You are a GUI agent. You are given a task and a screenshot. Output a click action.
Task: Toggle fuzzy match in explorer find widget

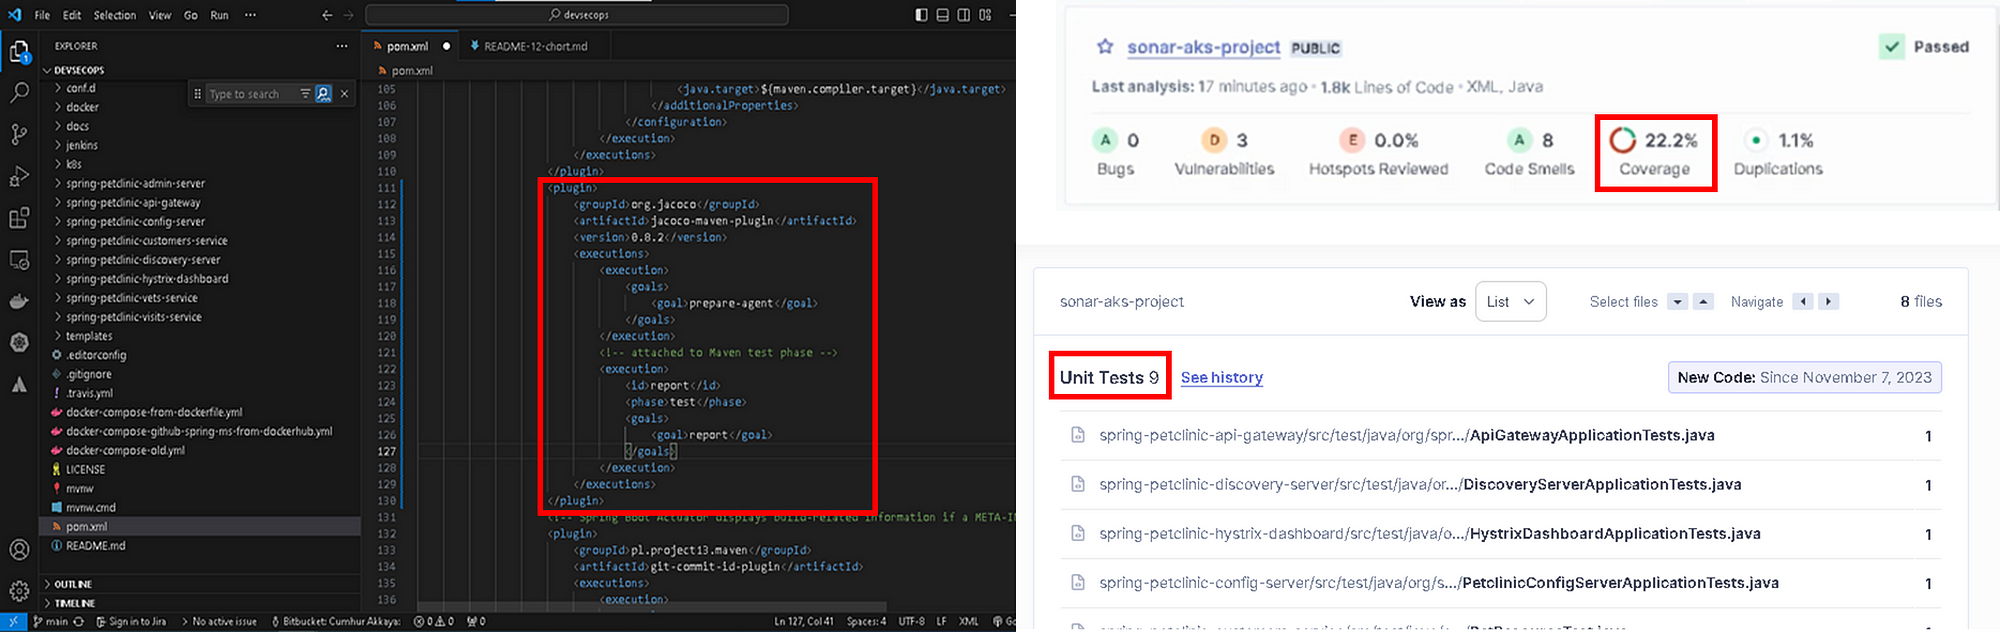coord(324,93)
